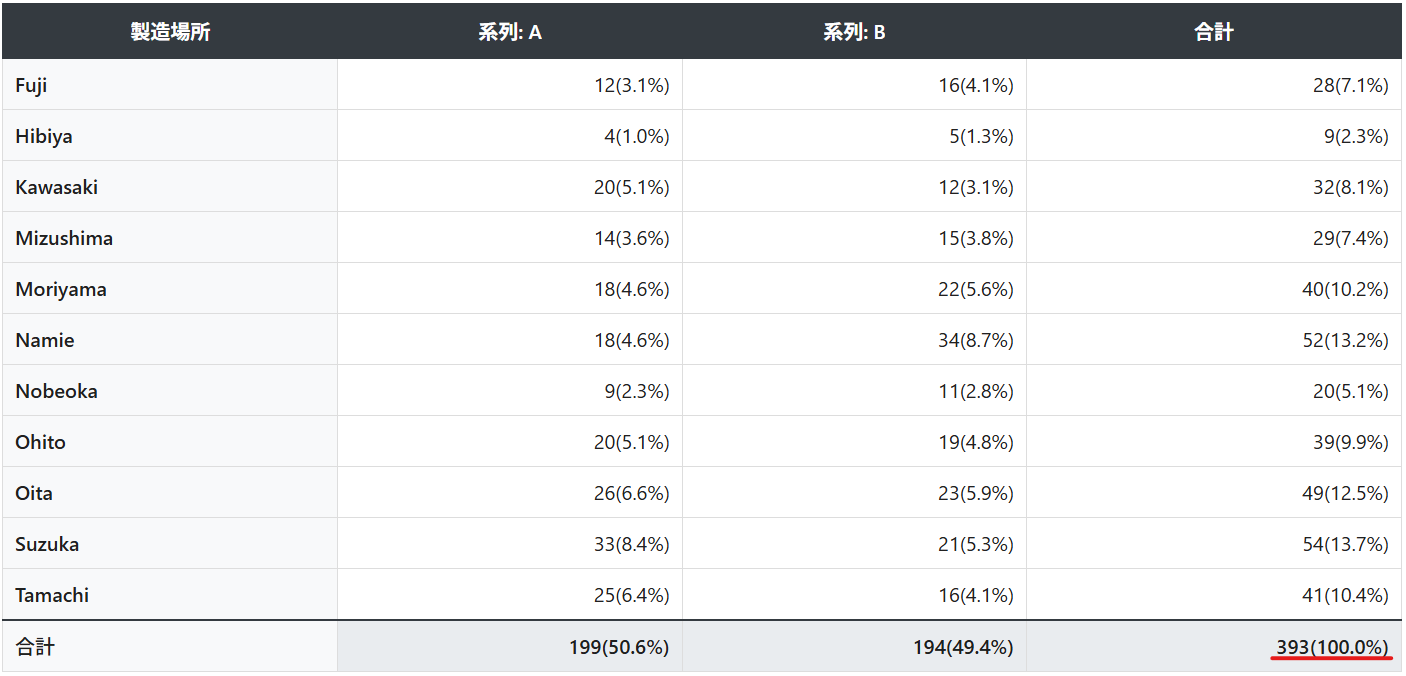1406x676 pixels.
Task: Click the Moriyama row label
Action: 61,289
